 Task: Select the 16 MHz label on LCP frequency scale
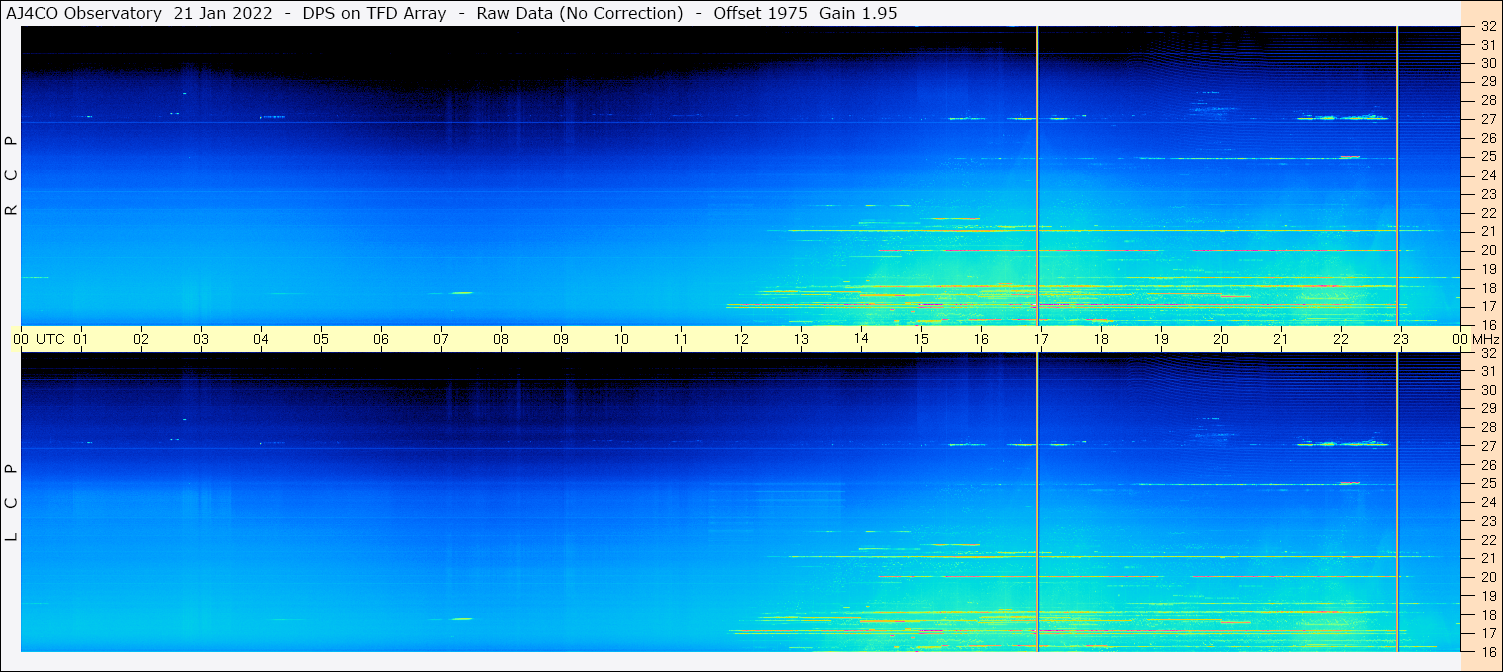pyautogui.click(x=1488, y=651)
